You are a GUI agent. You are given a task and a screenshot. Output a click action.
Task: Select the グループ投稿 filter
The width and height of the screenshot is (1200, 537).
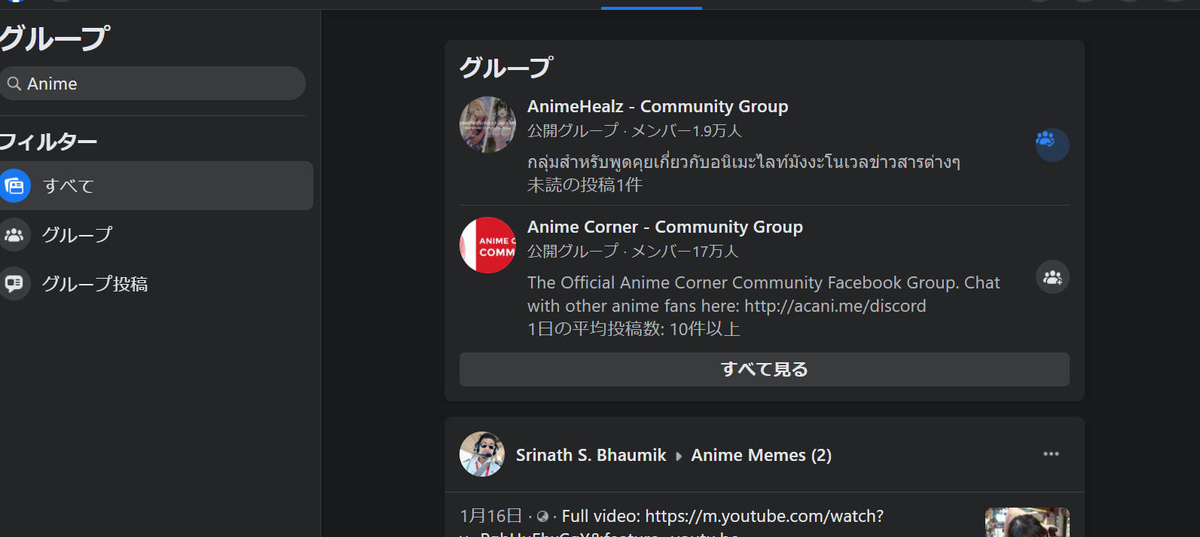coord(156,284)
